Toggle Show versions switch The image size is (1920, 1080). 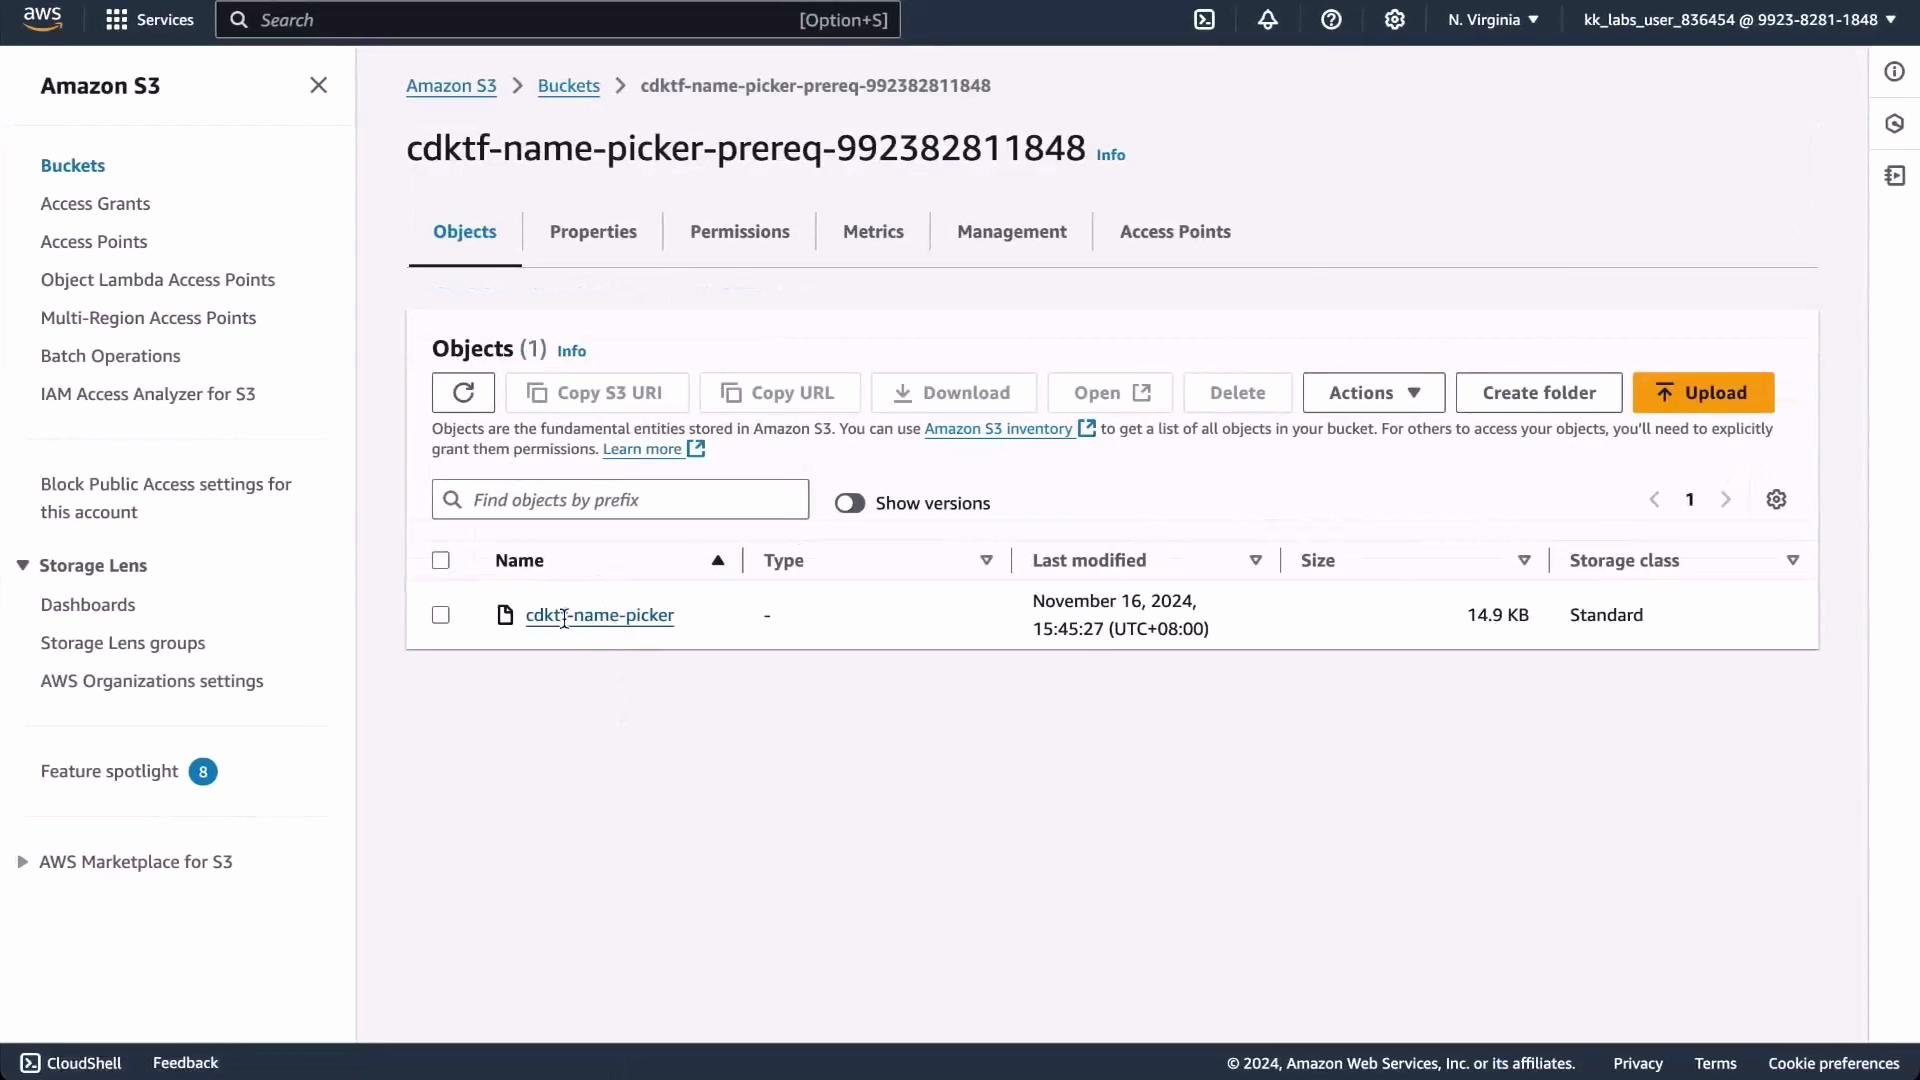point(850,504)
